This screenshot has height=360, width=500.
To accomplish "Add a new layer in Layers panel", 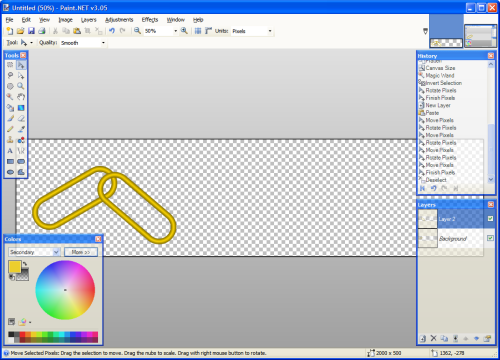I will coord(423,338).
